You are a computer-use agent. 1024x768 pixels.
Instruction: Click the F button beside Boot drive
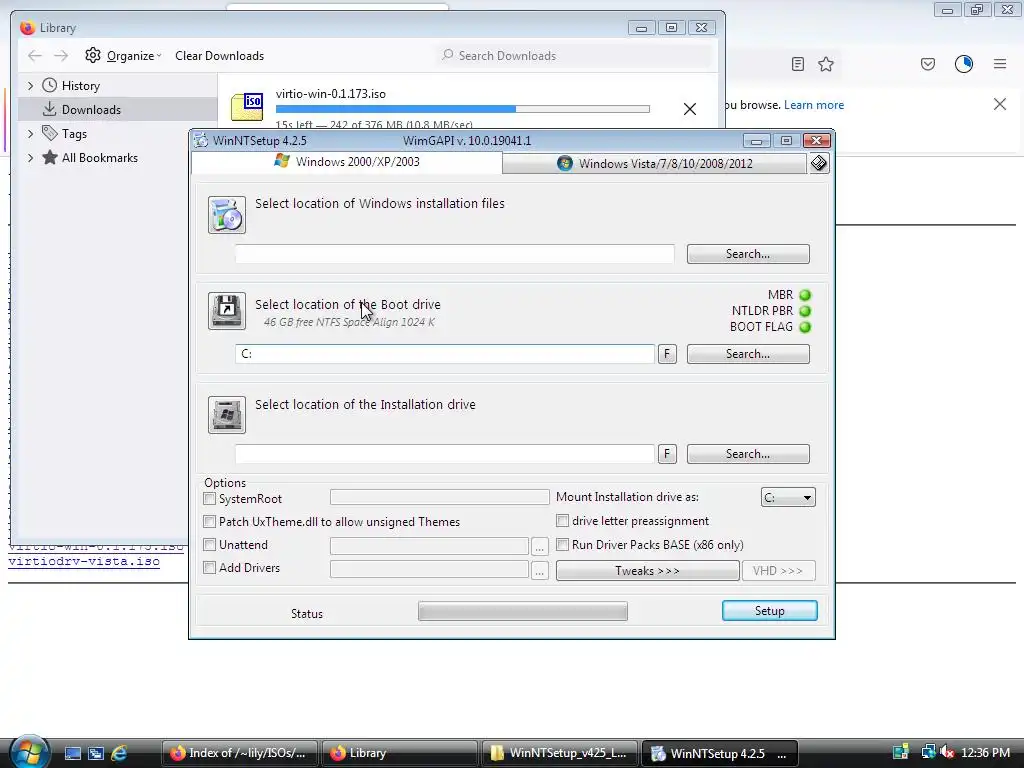[x=667, y=354]
